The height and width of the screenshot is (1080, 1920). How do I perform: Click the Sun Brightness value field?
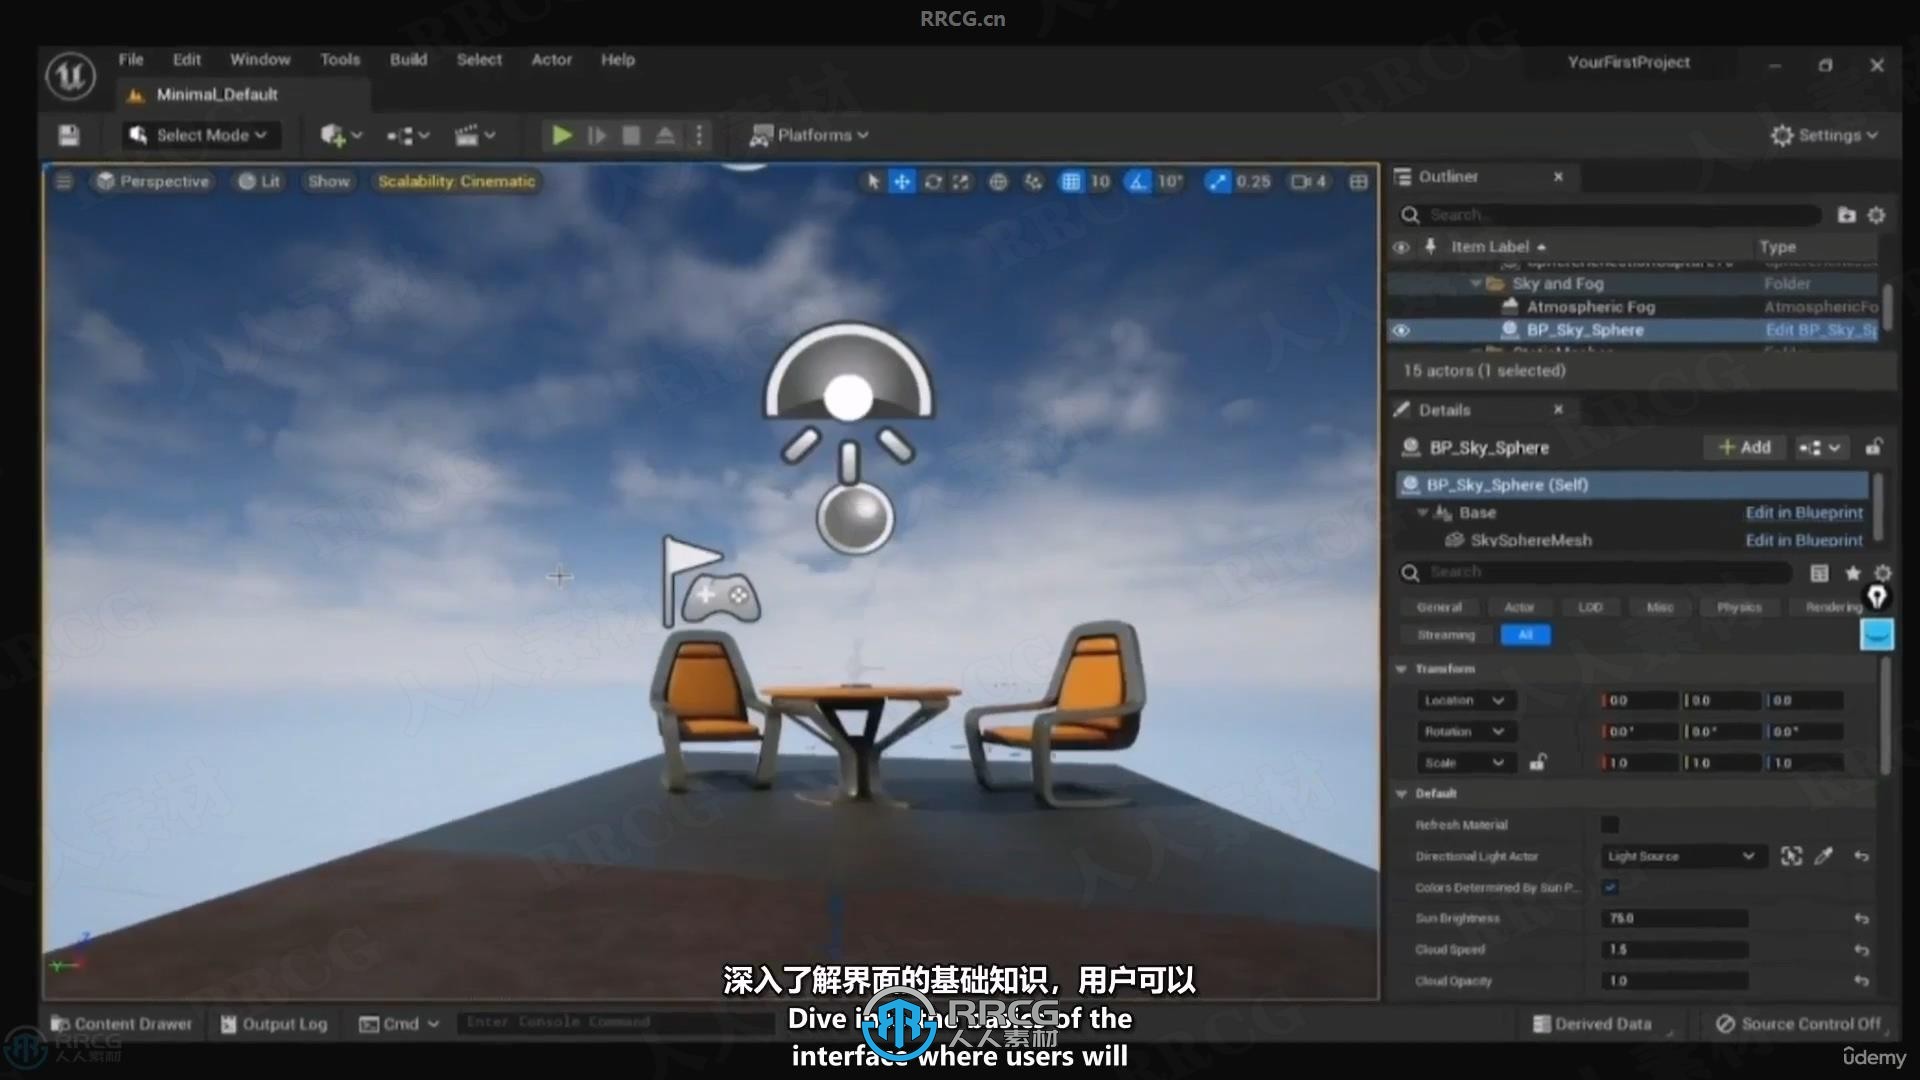tap(1674, 918)
